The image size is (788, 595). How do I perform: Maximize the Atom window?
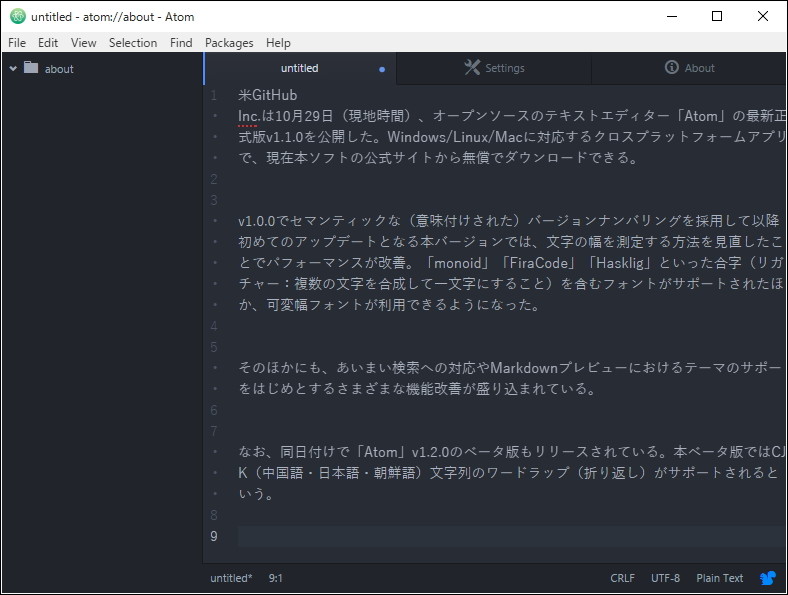[717, 16]
